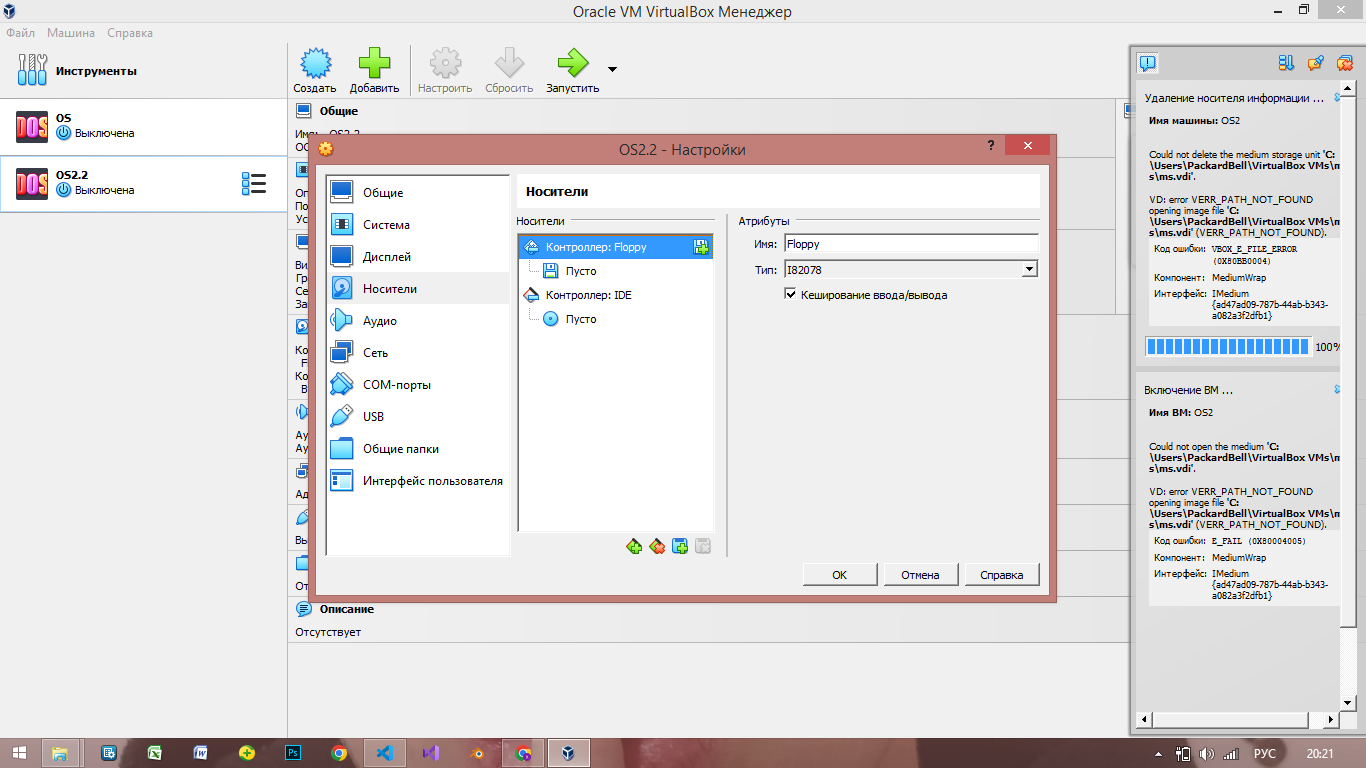Select the Контроллер: IDE tree item
1366x768 pixels.
coord(588,295)
